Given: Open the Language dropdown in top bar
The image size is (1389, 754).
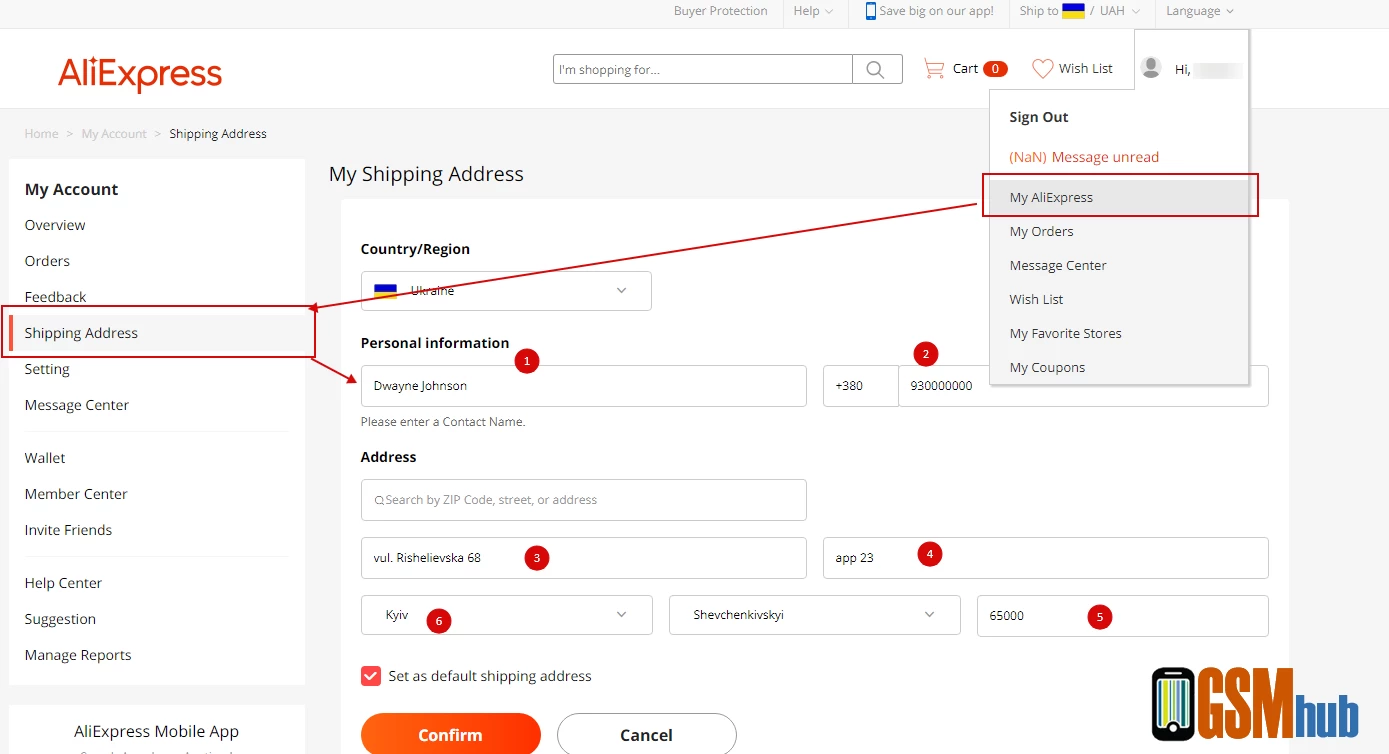Looking at the screenshot, I should (1199, 11).
